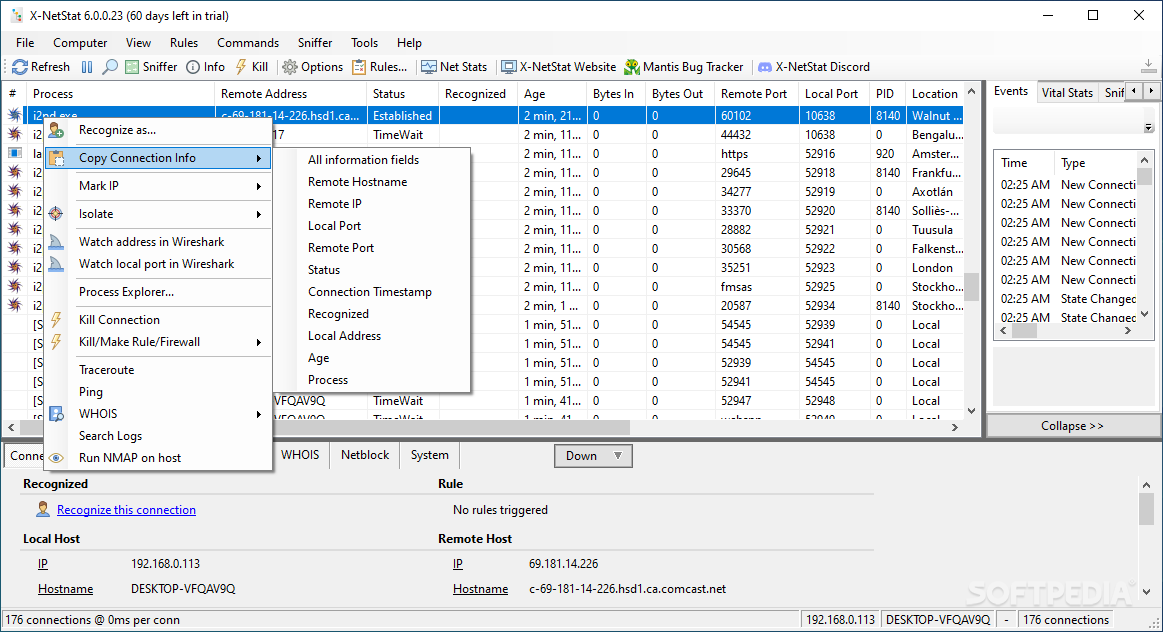The width and height of the screenshot is (1163, 632).
Task: Sort by the Age column header
Action: click(552, 93)
